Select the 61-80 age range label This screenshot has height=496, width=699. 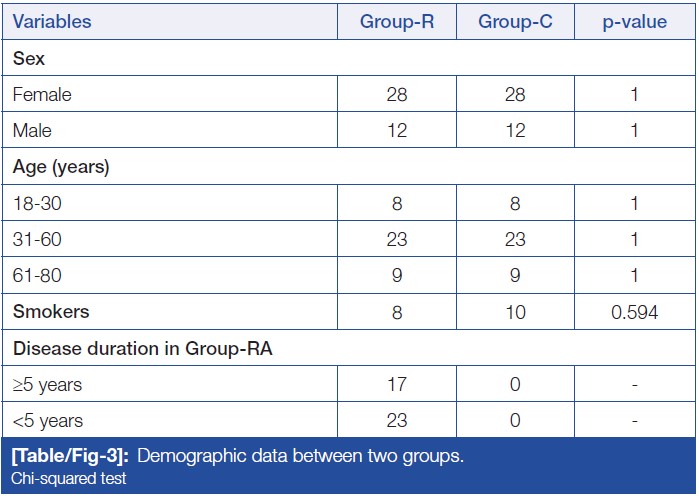pos(36,275)
